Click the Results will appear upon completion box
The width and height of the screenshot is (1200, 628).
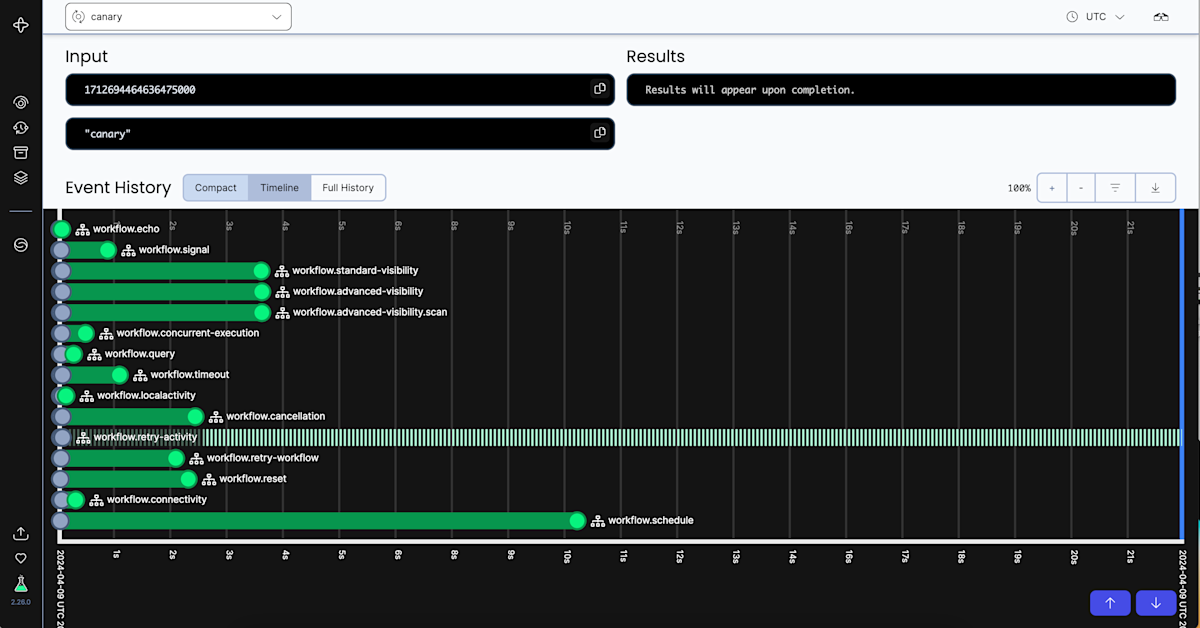pyautogui.click(x=901, y=89)
